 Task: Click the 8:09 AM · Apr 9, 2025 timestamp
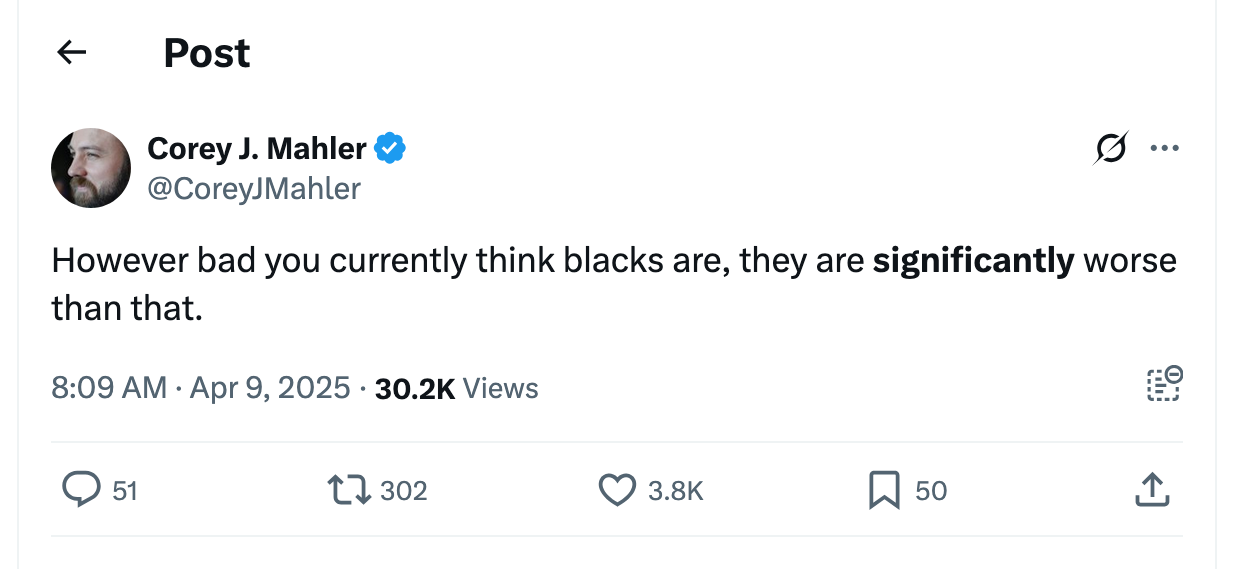[x=200, y=388]
